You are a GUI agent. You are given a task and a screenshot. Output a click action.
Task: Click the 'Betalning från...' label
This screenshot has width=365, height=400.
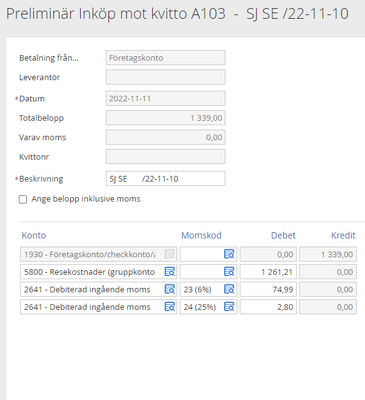[x=49, y=58]
